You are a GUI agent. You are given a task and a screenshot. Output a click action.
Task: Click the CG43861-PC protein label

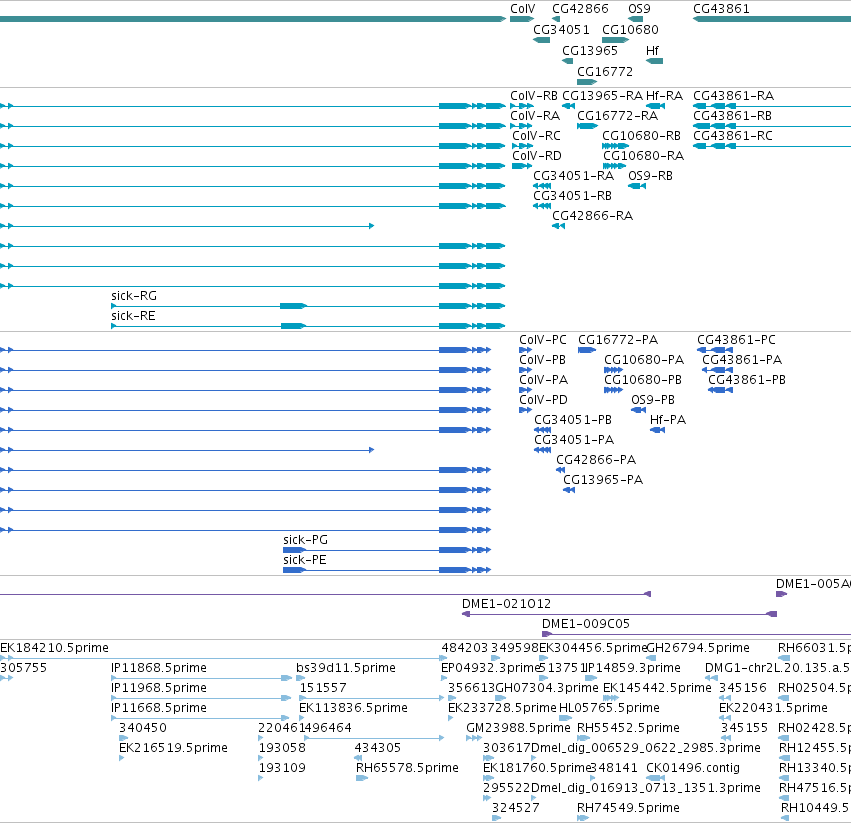tap(736, 340)
